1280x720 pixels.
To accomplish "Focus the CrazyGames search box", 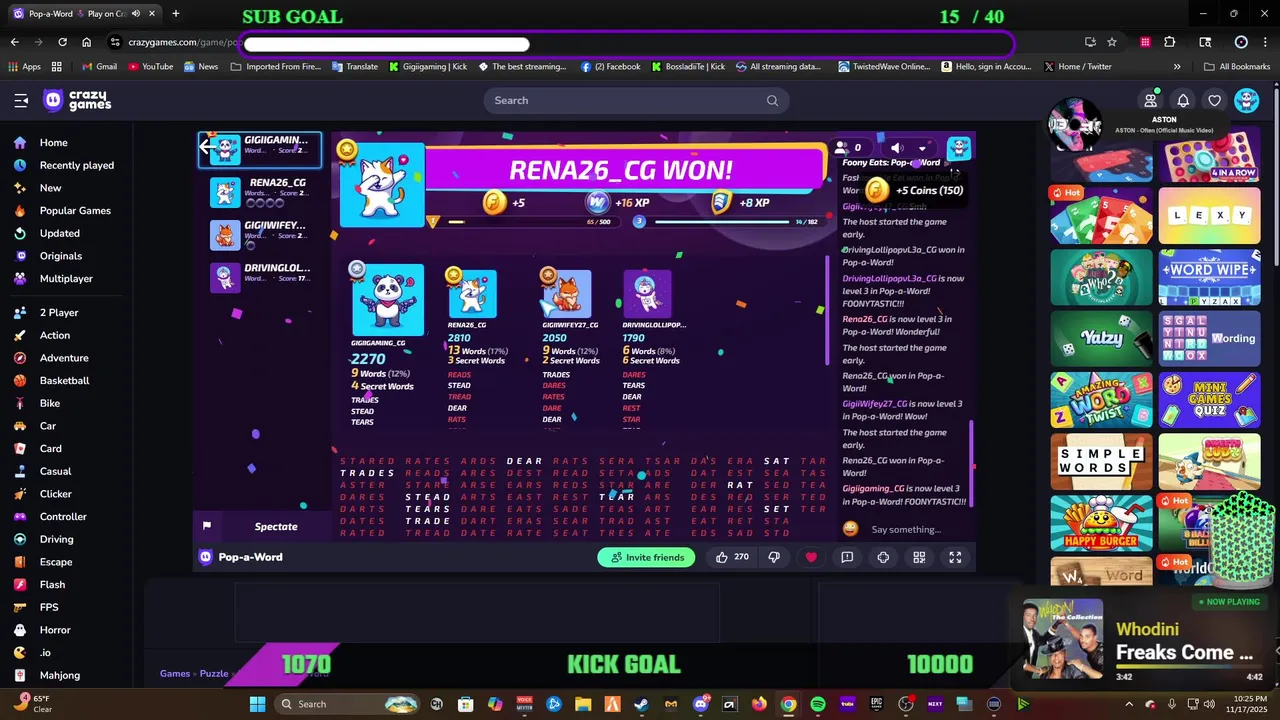I will [636, 100].
